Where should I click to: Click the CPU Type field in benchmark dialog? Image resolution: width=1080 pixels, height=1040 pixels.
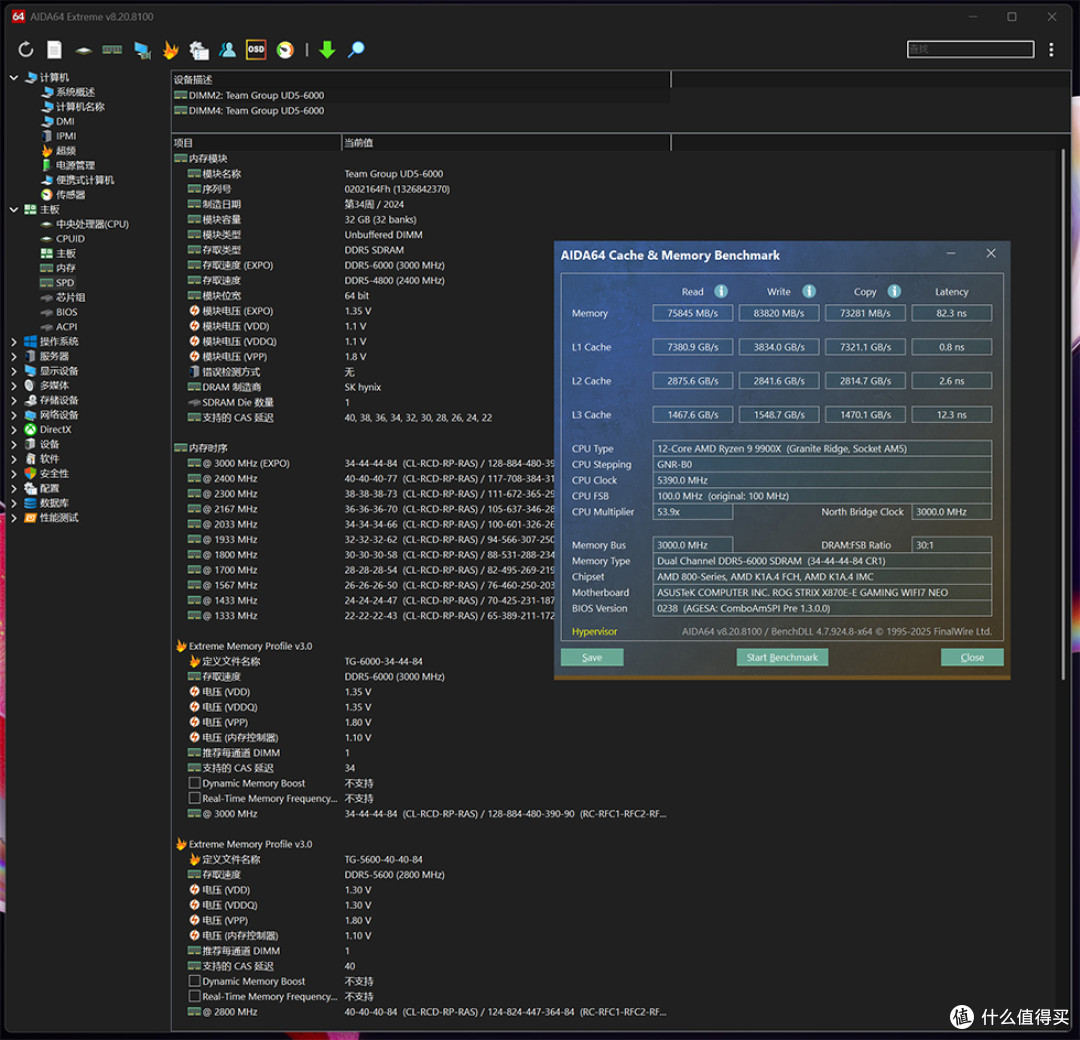[x=822, y=448]
